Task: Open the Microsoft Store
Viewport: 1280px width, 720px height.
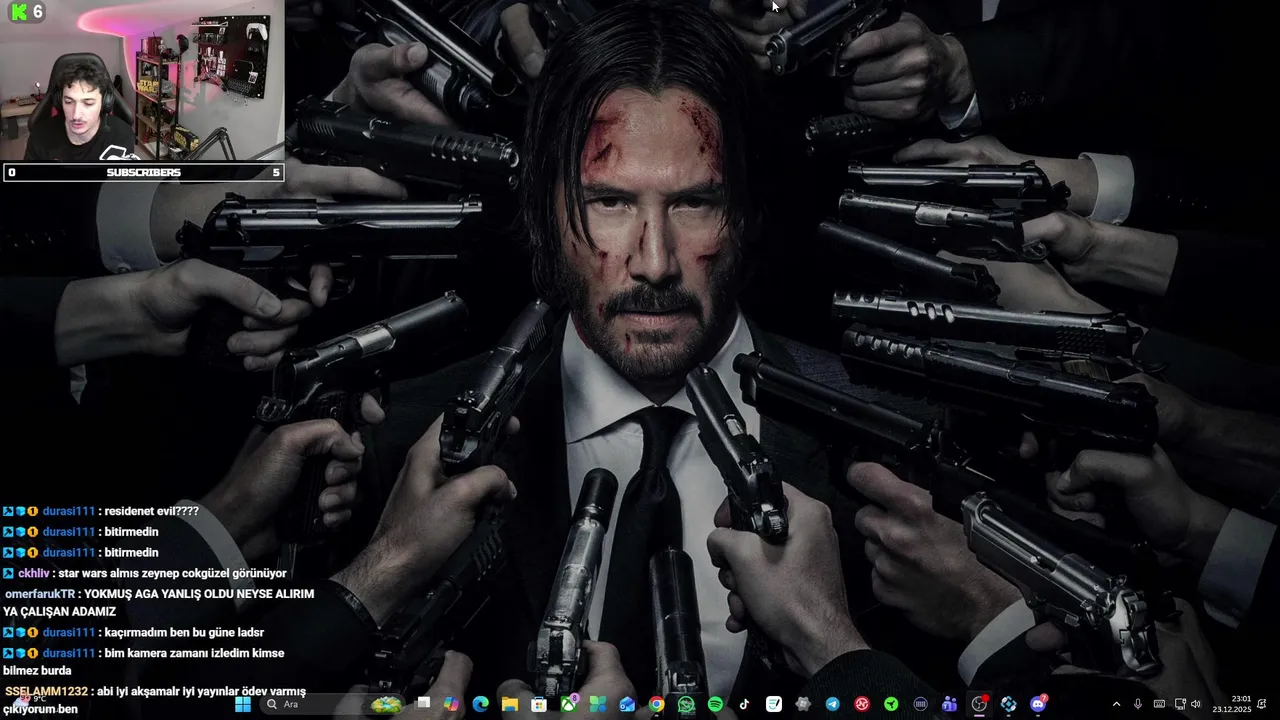Action: (x=539, y=704)
